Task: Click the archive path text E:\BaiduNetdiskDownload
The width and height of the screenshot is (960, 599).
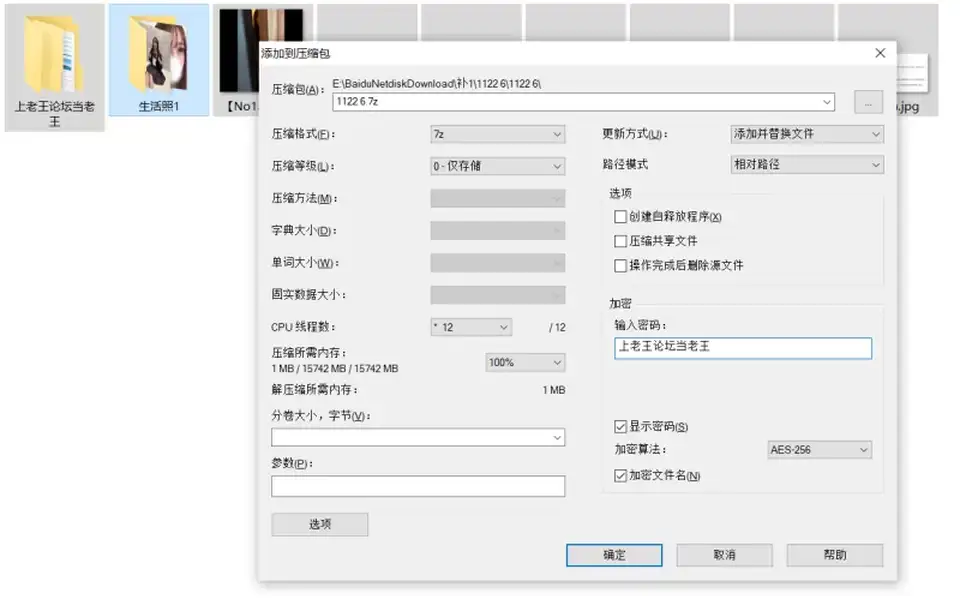Action: click(x=437, y=83)
